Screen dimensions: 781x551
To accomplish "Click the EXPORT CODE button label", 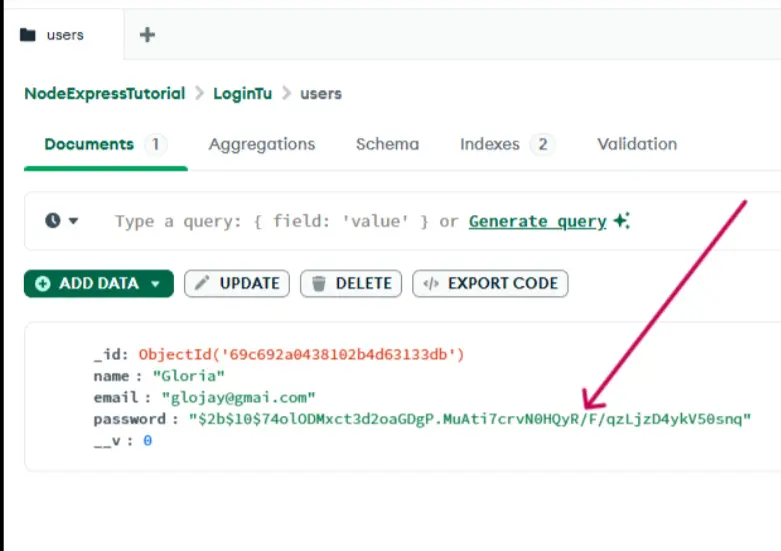I will point(503,283).
